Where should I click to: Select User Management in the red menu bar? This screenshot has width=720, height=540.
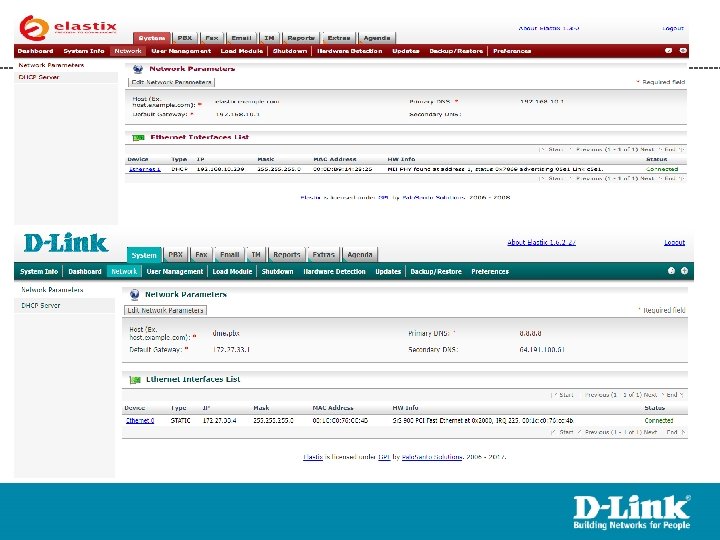[x=181, y=51]
